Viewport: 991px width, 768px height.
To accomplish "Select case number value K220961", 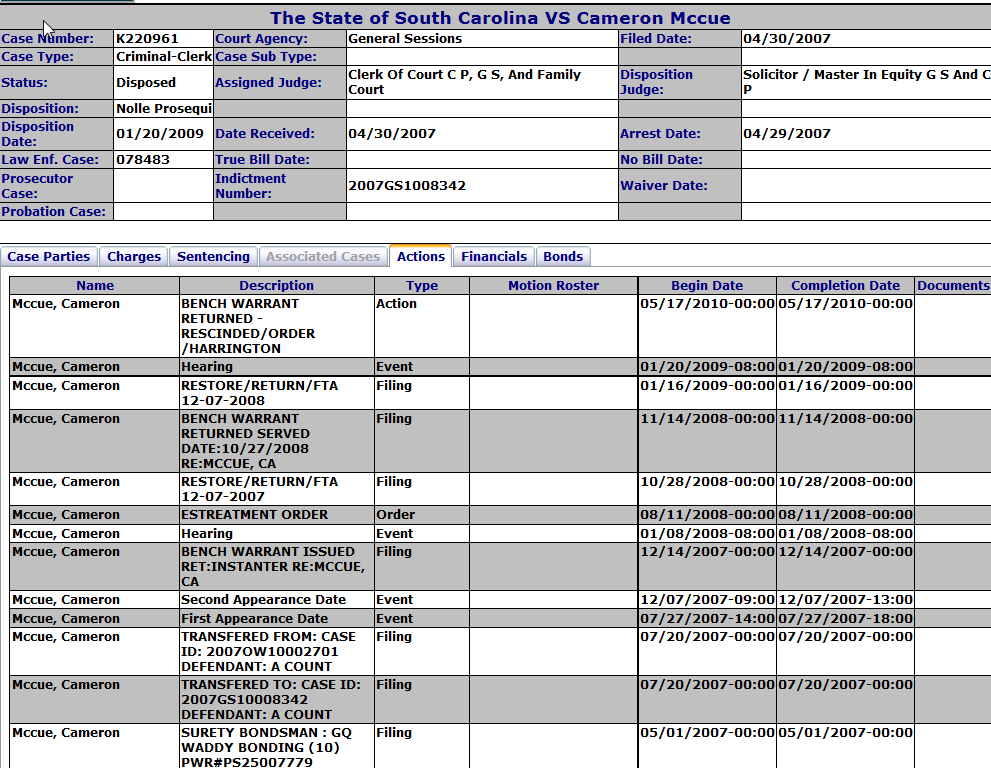I will click(x=147, y=39).
